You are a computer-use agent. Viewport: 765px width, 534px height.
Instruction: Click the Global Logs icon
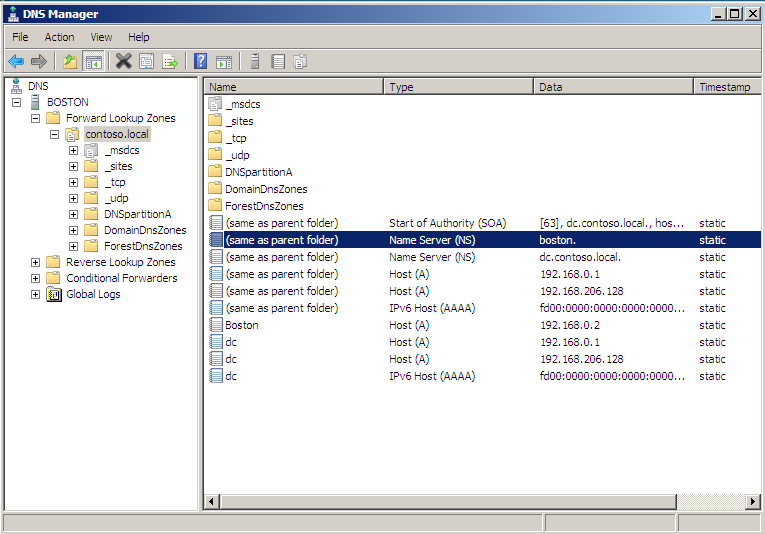coord(54,294)
